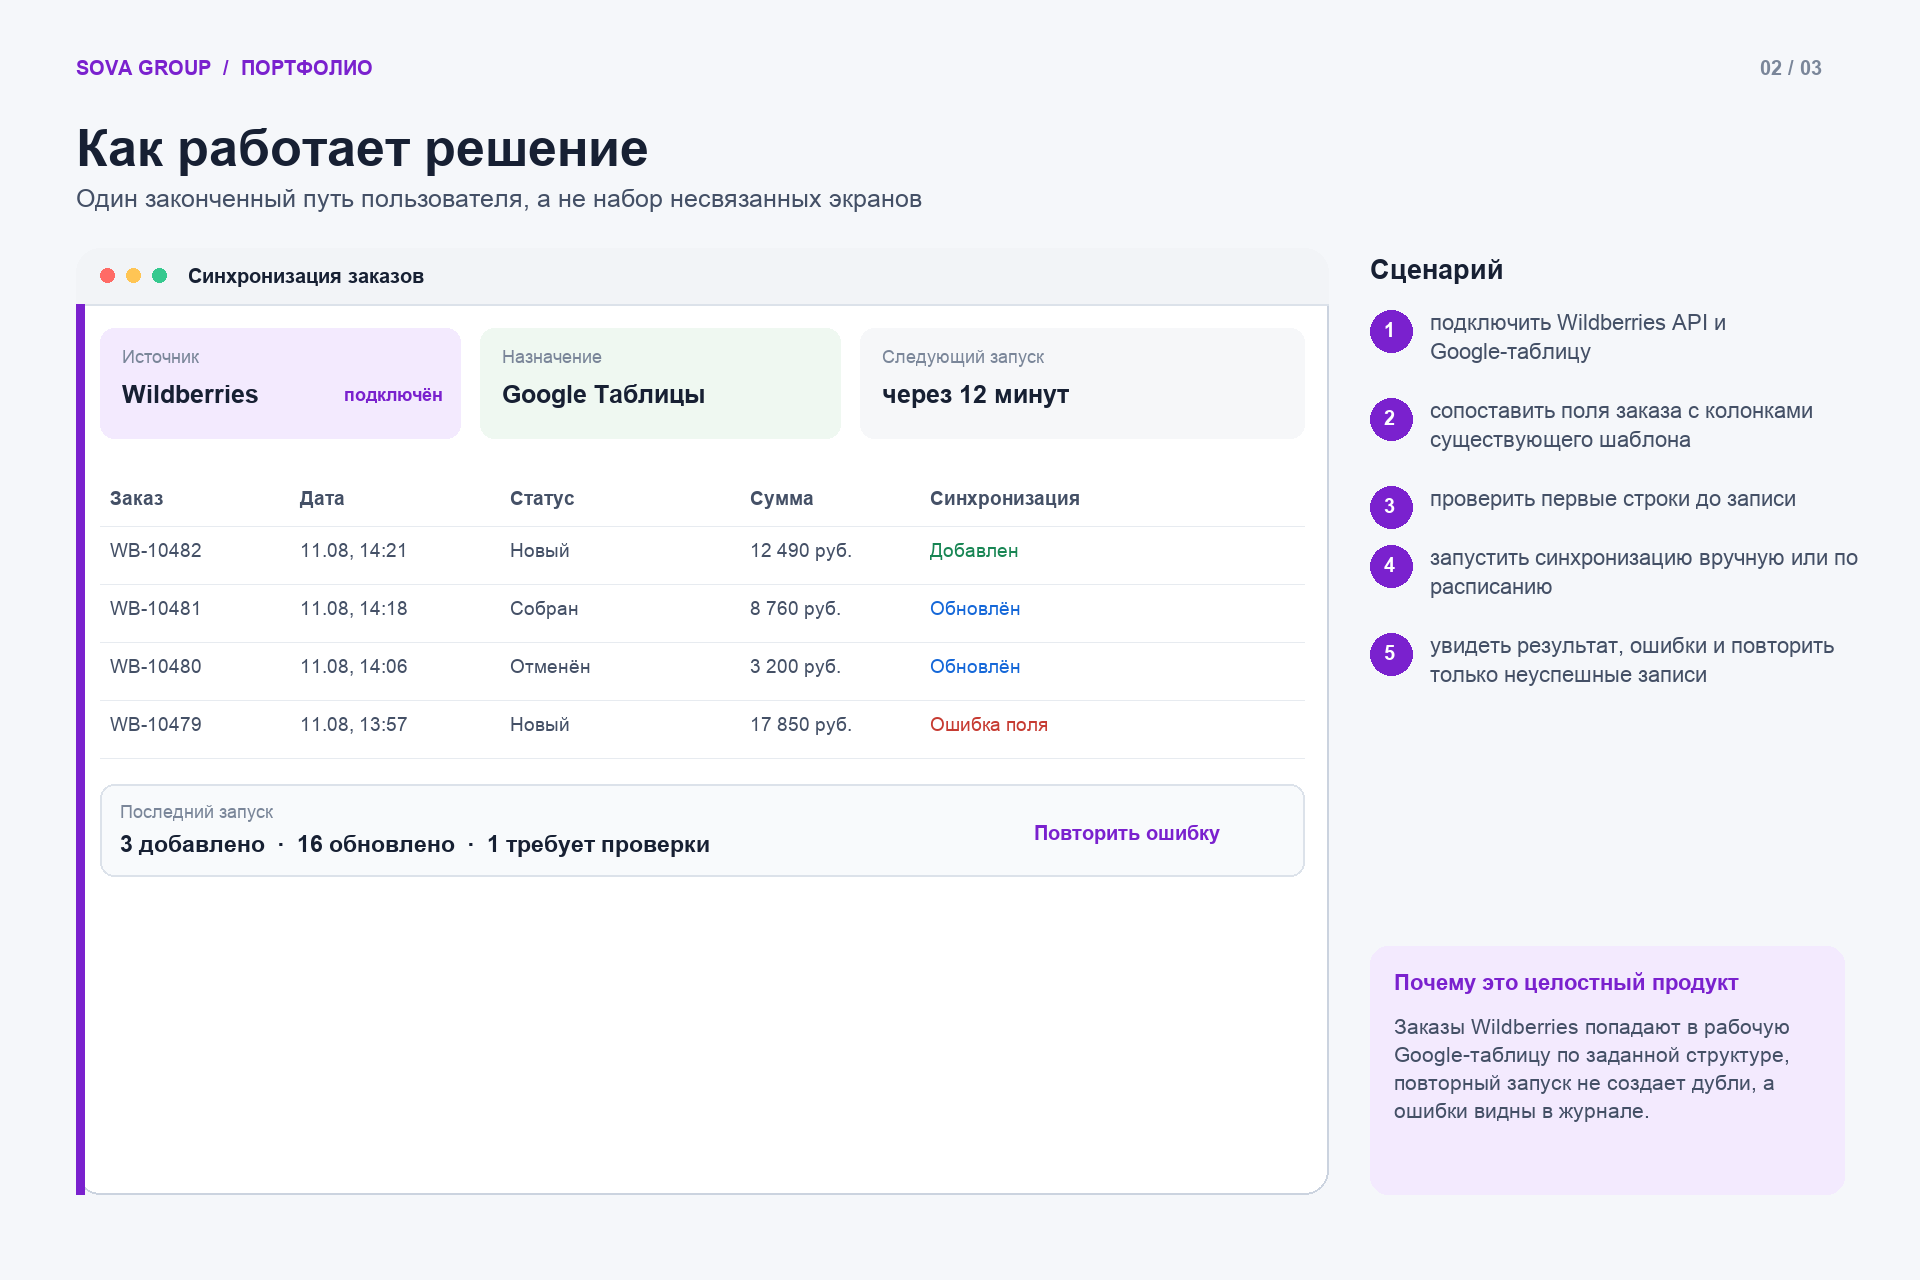Click the Статус column header
Image resolution: width=1920 pixels, height=1280 pixels.
542,498
